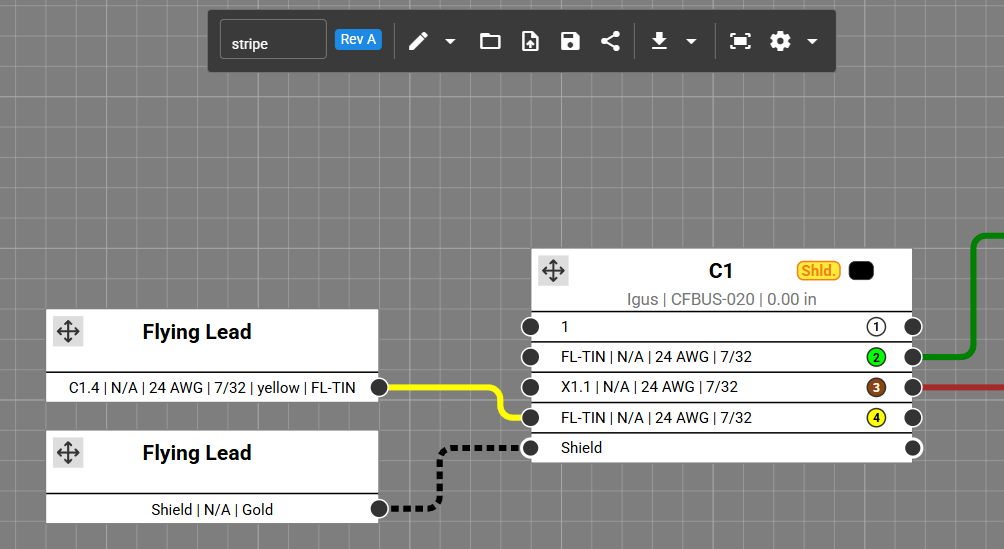The image size is (1004, 549).
Task: Open the settings gear icon
Action: click(780, 41)
